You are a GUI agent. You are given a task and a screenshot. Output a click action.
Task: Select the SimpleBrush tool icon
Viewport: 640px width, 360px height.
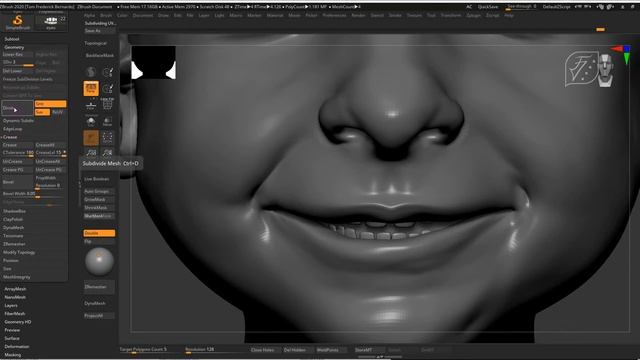[18, 22]
